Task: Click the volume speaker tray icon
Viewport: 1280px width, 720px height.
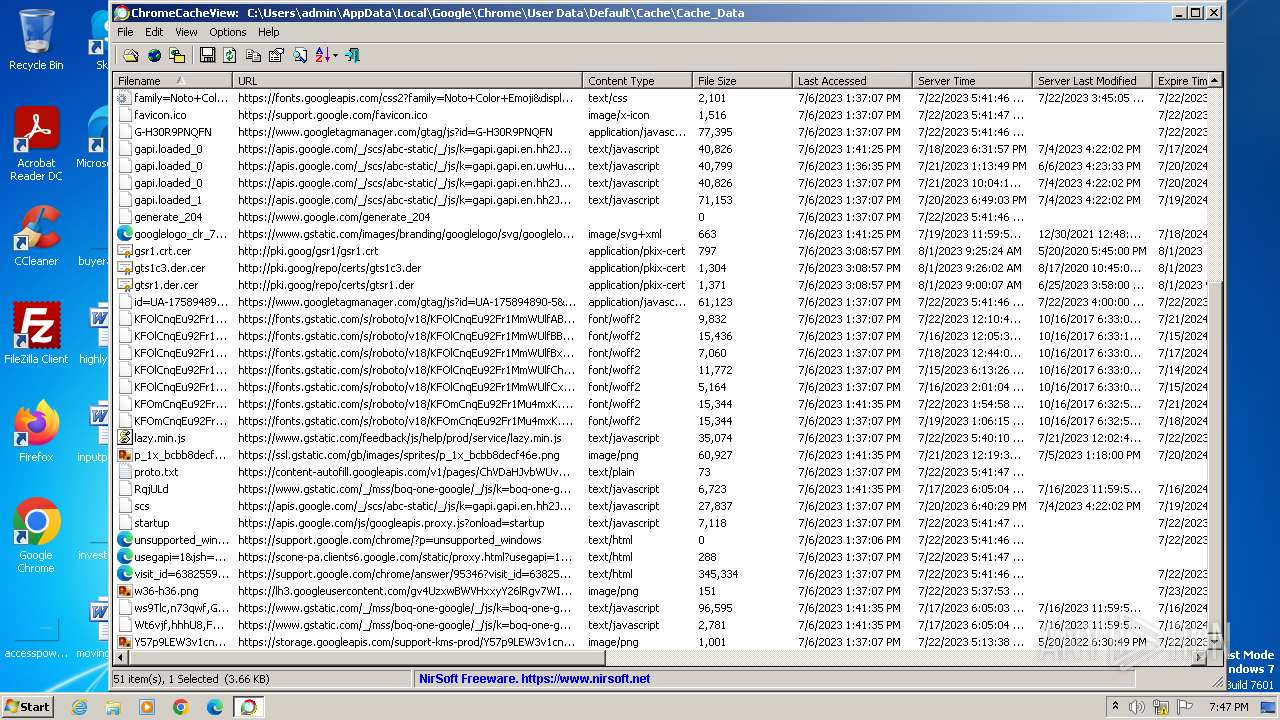Action: [1137, 707]
